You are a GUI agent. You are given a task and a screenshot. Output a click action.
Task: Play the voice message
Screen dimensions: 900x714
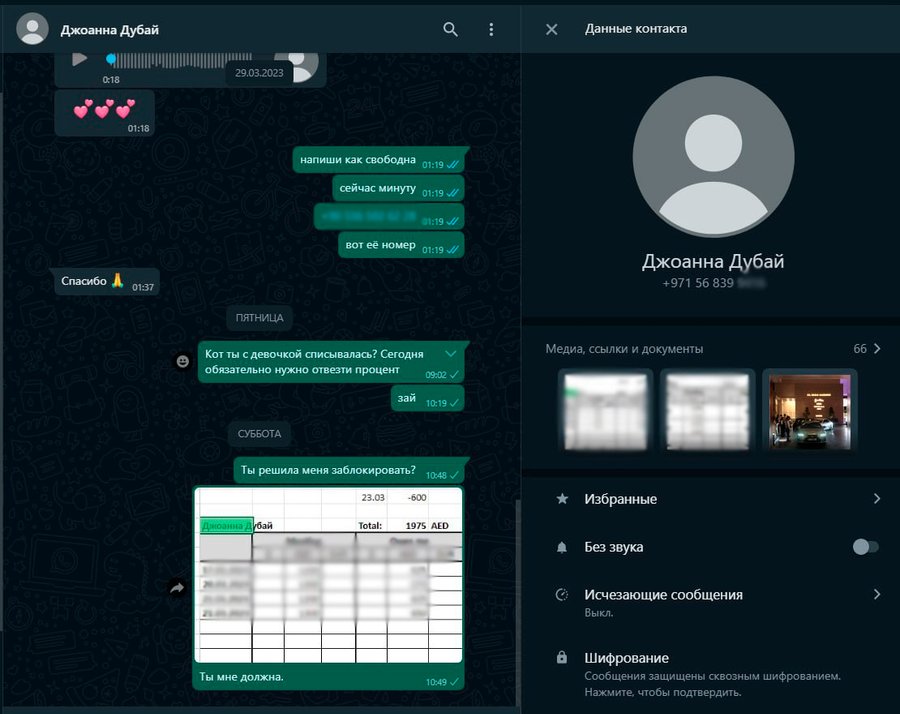(x=79, y=59)
